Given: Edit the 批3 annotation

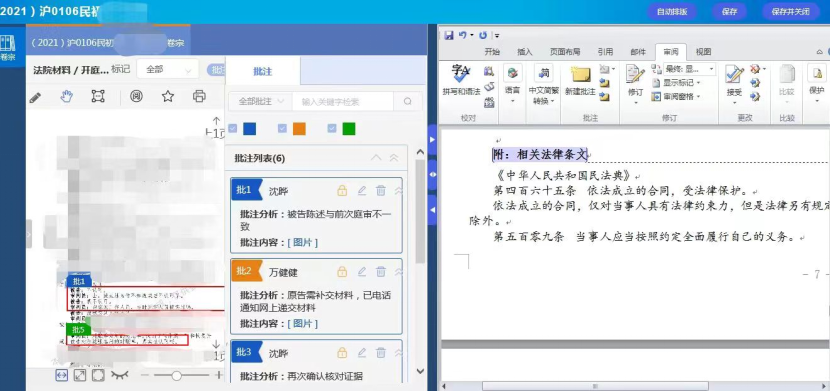Looking at the screenshot, I should (362, 353).
